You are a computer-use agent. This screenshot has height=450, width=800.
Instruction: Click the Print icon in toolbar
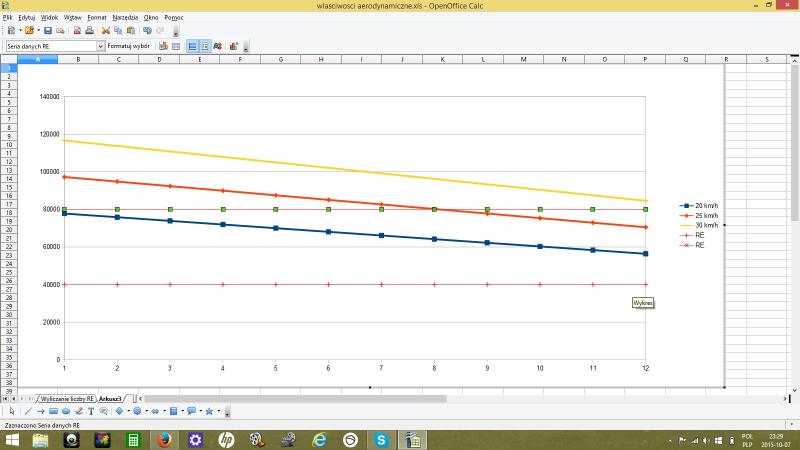(89, 31)
